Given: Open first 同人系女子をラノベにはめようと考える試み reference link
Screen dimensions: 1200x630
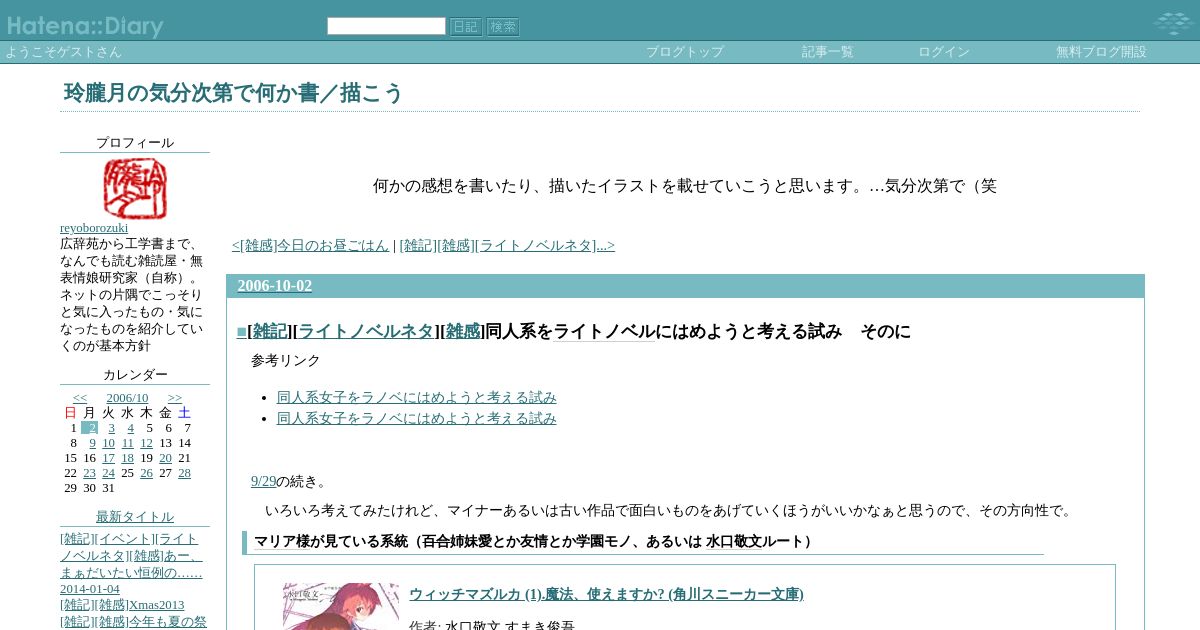Looking at the screenshot, I should 417,397.
